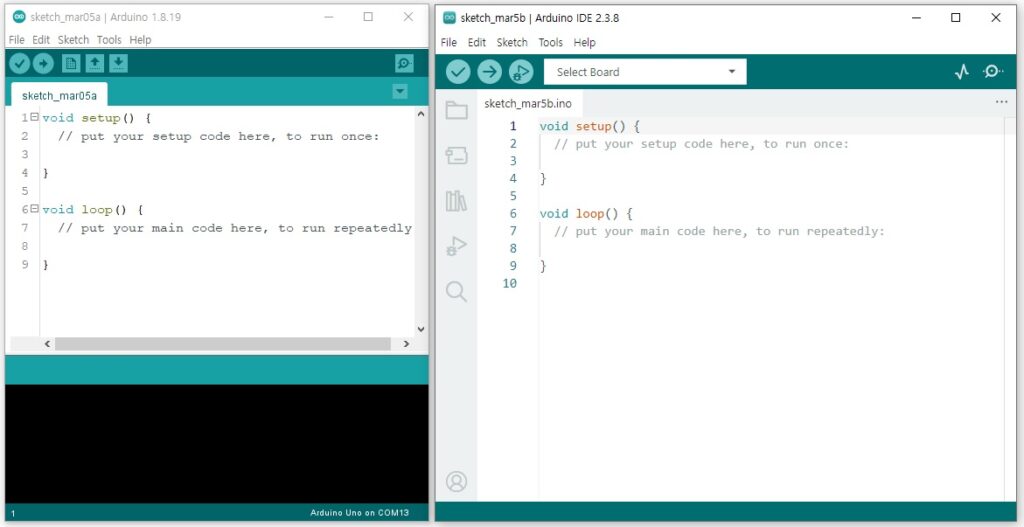The height and width of the screenshot is (527, 1024).
Task: Open Serial Plotter in IDE 2.3.8
Action: click(961, 72)
